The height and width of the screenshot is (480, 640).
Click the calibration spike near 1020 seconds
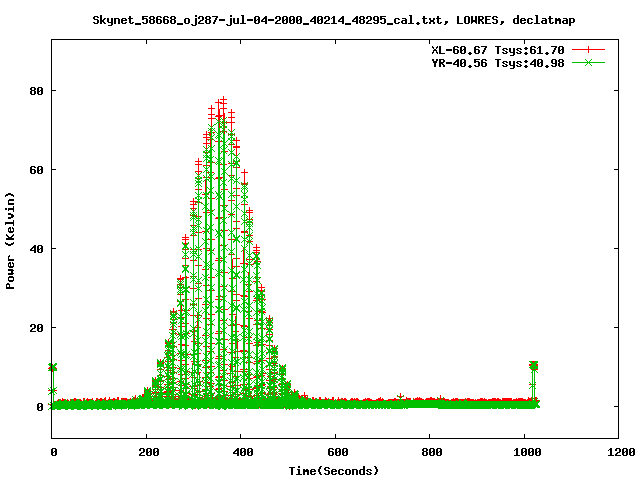pos(533,384)
